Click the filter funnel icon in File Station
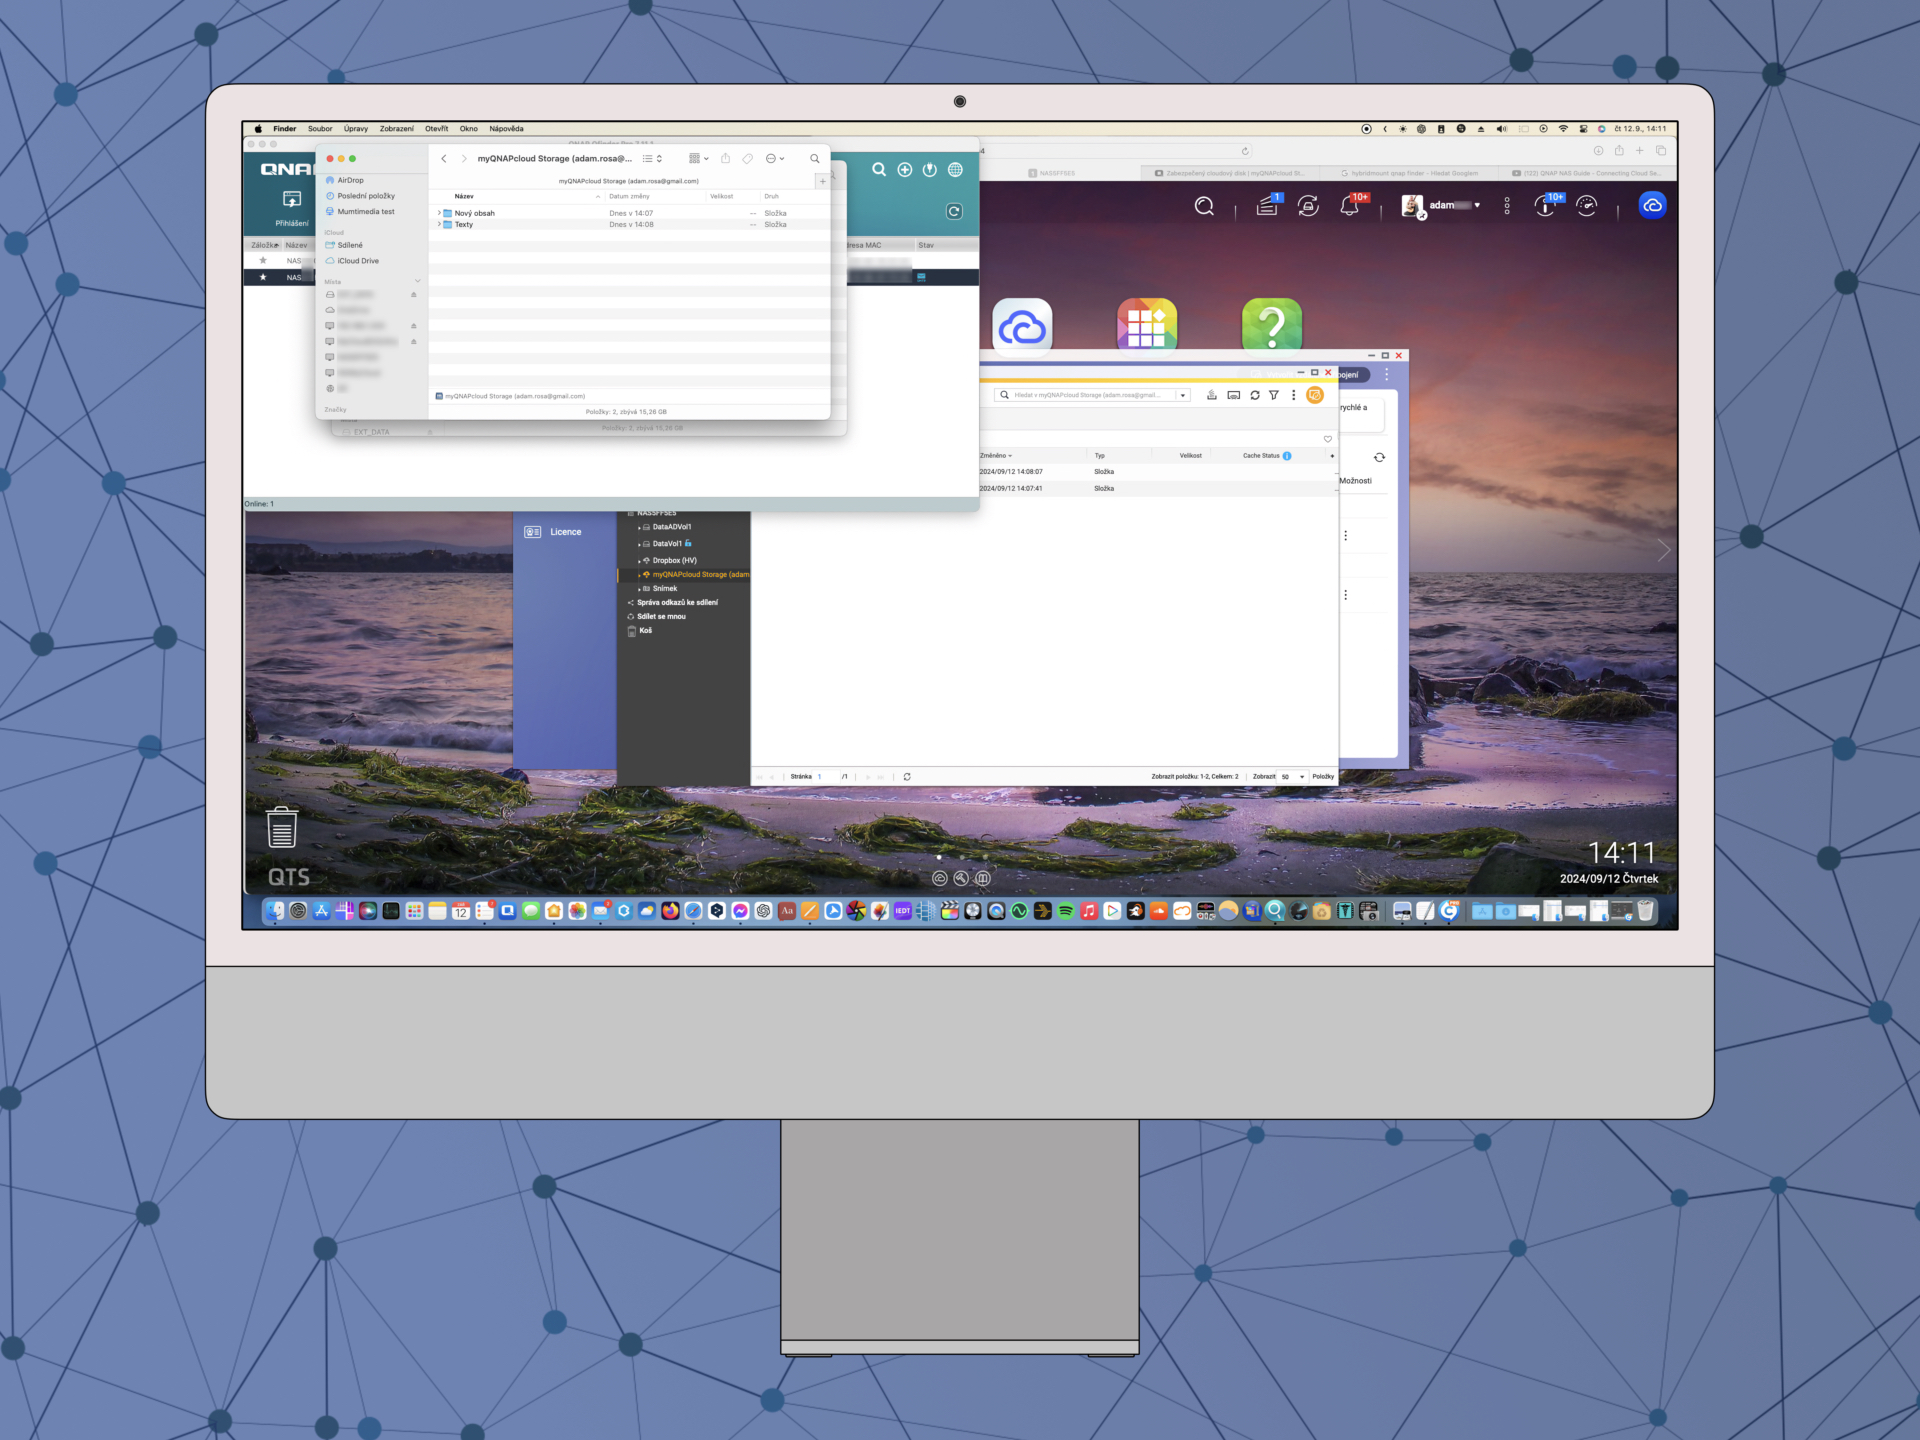 click(x=1274, y=395)
